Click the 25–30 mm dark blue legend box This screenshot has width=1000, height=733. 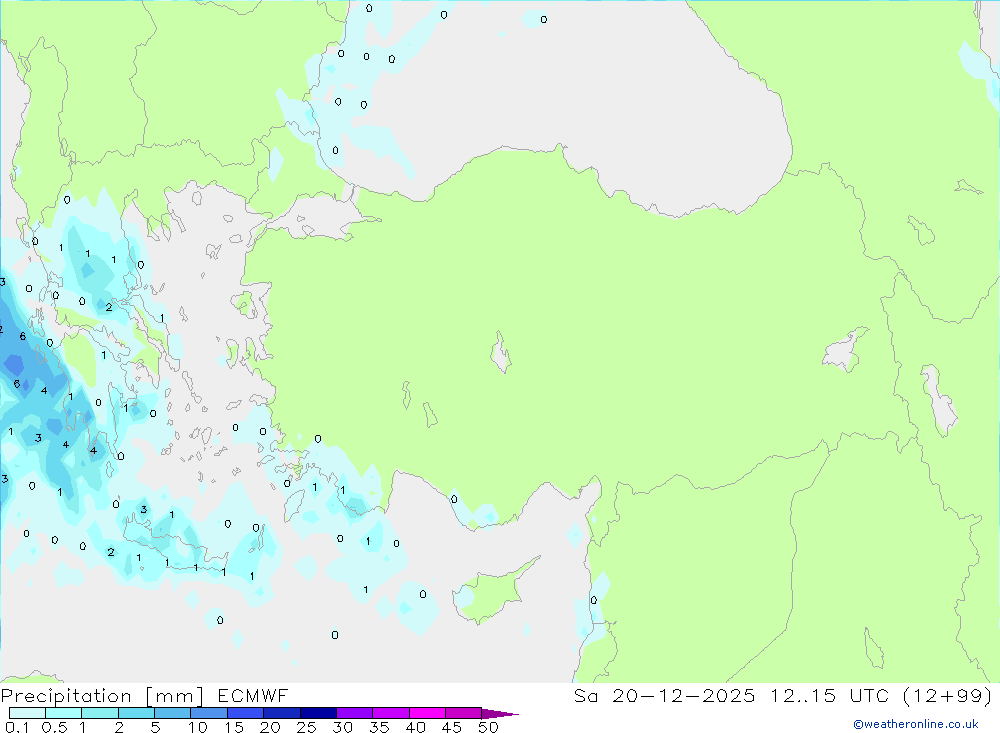click(x=318, y=713)
